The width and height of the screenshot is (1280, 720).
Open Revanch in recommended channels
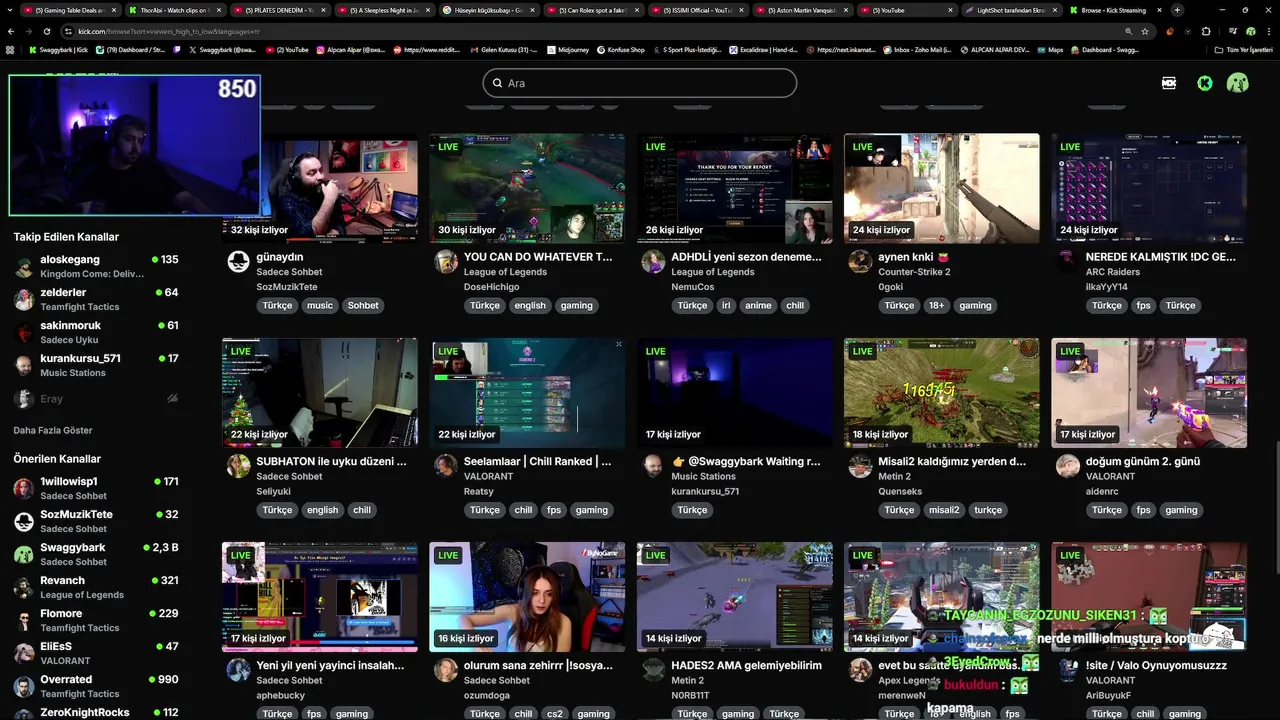[97, 587]
